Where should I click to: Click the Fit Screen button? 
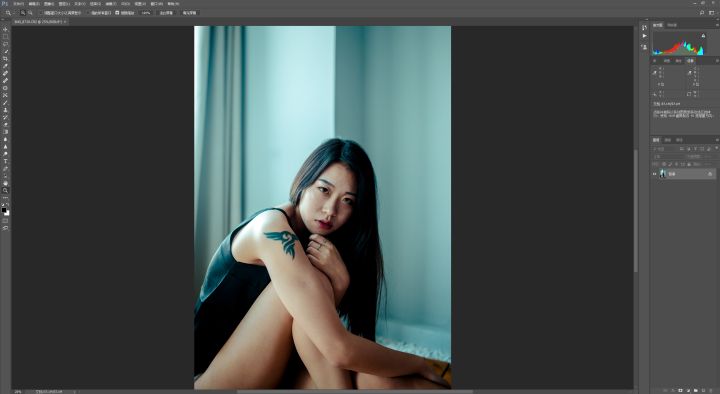pos(166,13)
